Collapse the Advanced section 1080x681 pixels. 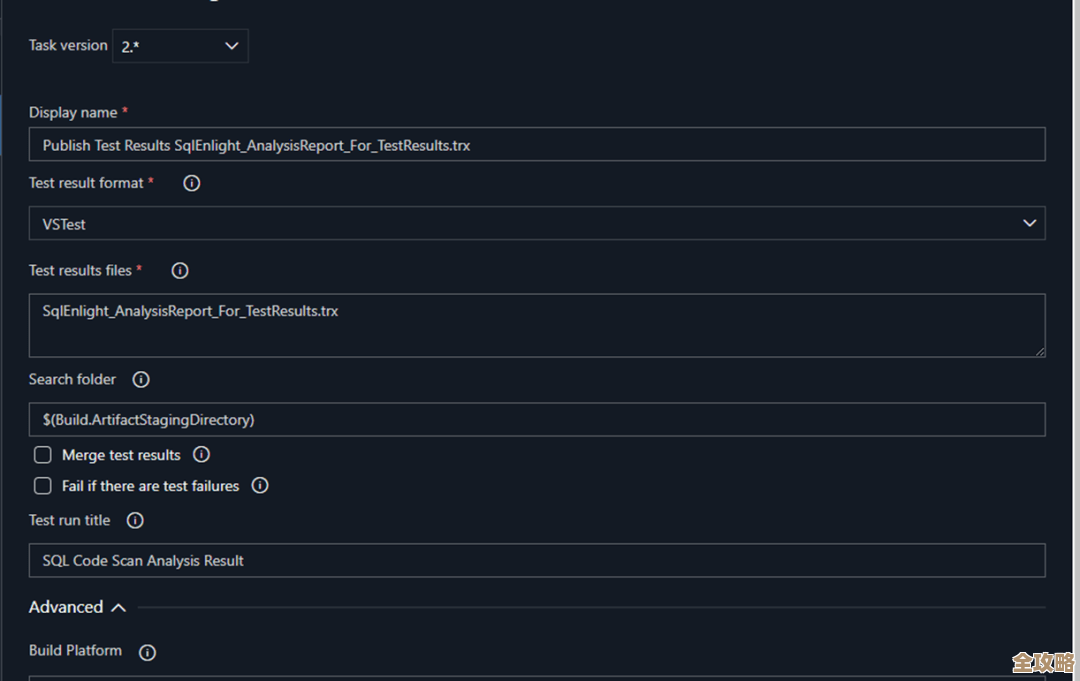coord(118,607)
